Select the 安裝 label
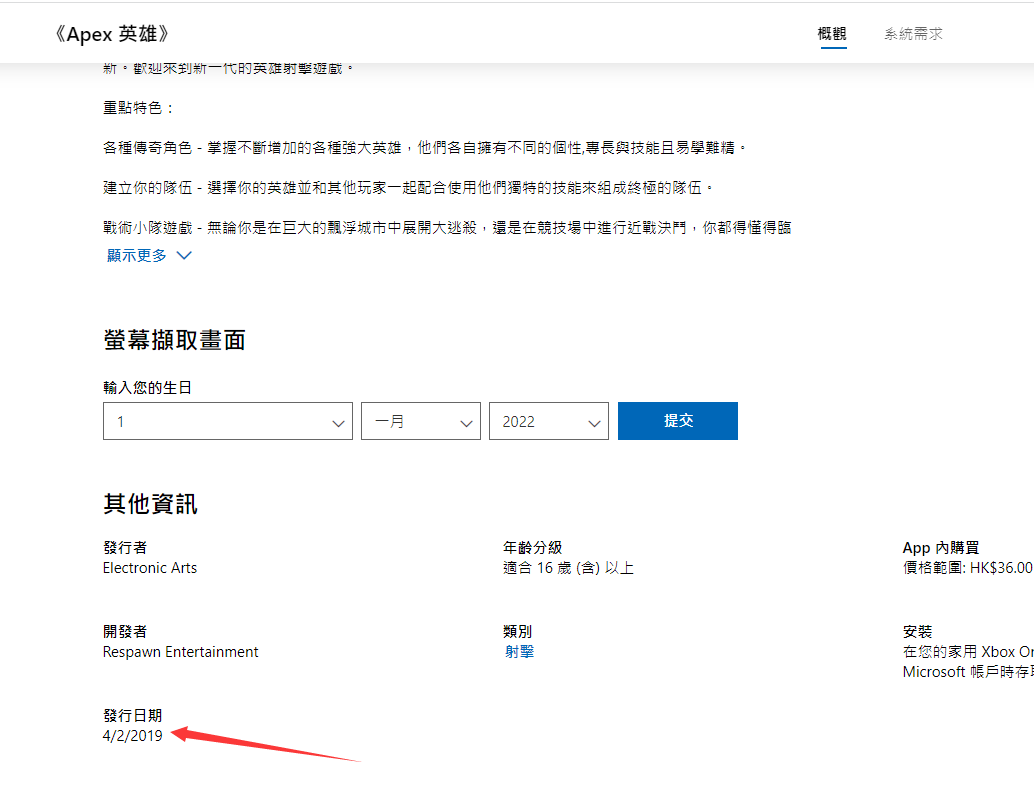The width and height of the screenshot is (1034, 800). (x=917, y=631)
